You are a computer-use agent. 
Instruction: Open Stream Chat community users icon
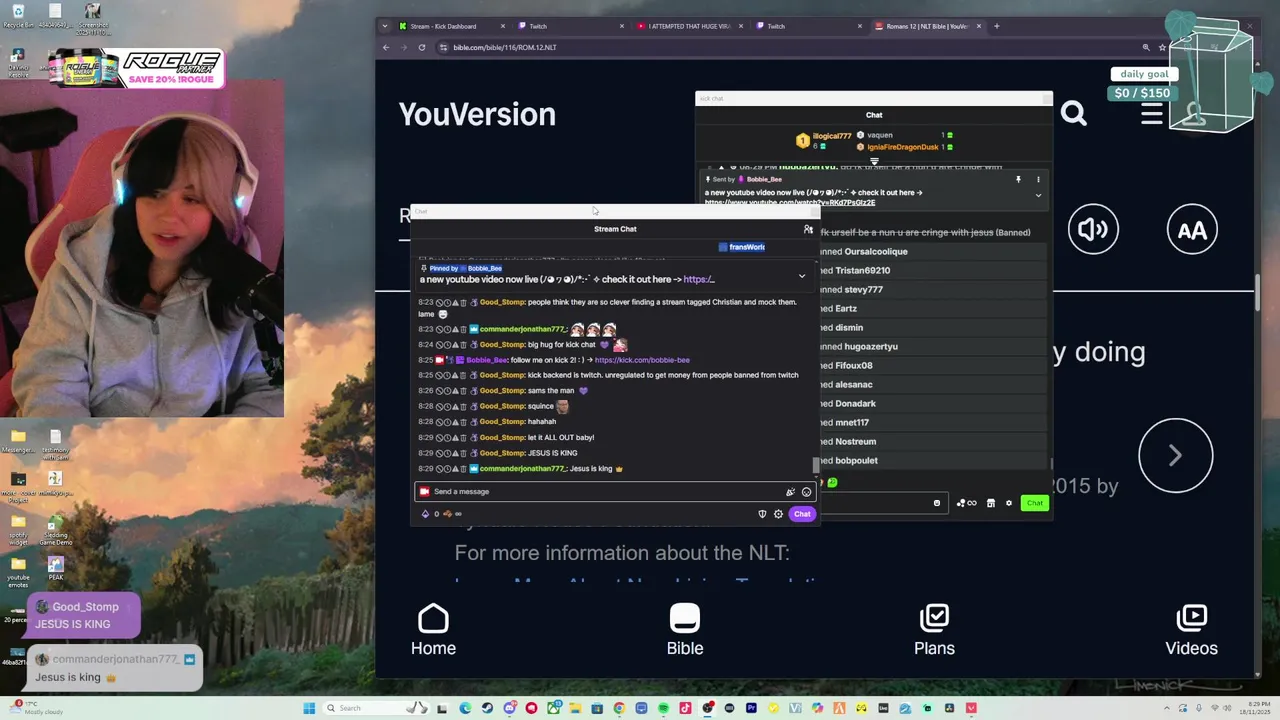tap(808, 229)
